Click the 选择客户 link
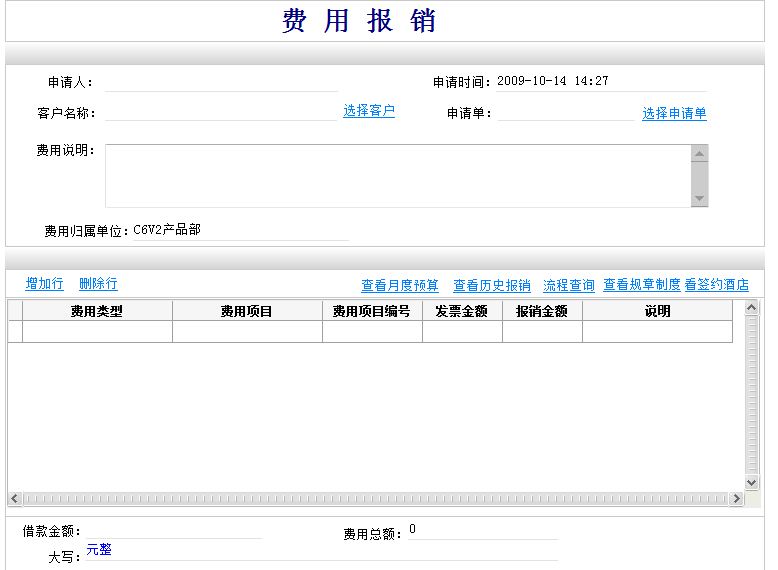 pos(369,111)
